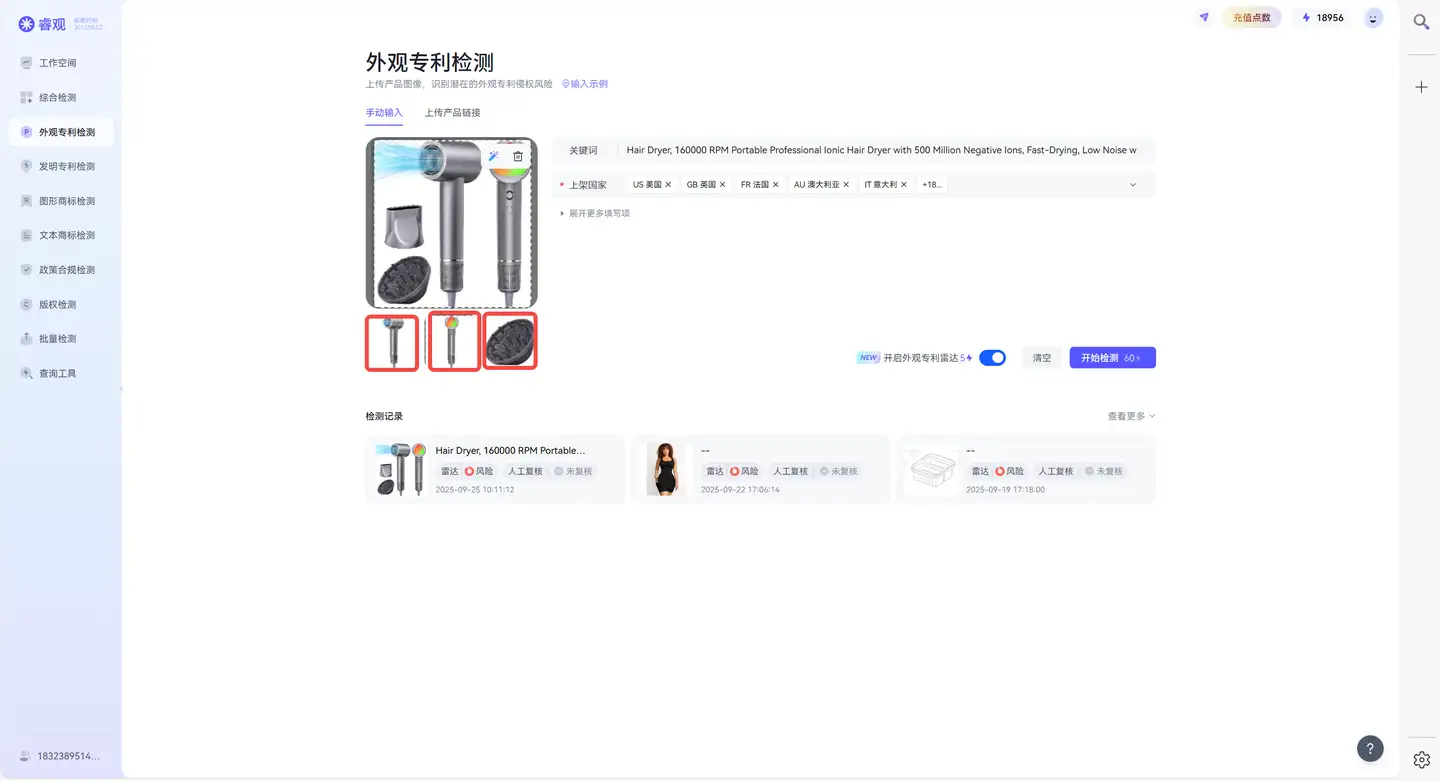Open the 综合检测 sidebar icon
Image resolution: width=1440 pixels, height=781 pixels.
click(x=60, y=96)
